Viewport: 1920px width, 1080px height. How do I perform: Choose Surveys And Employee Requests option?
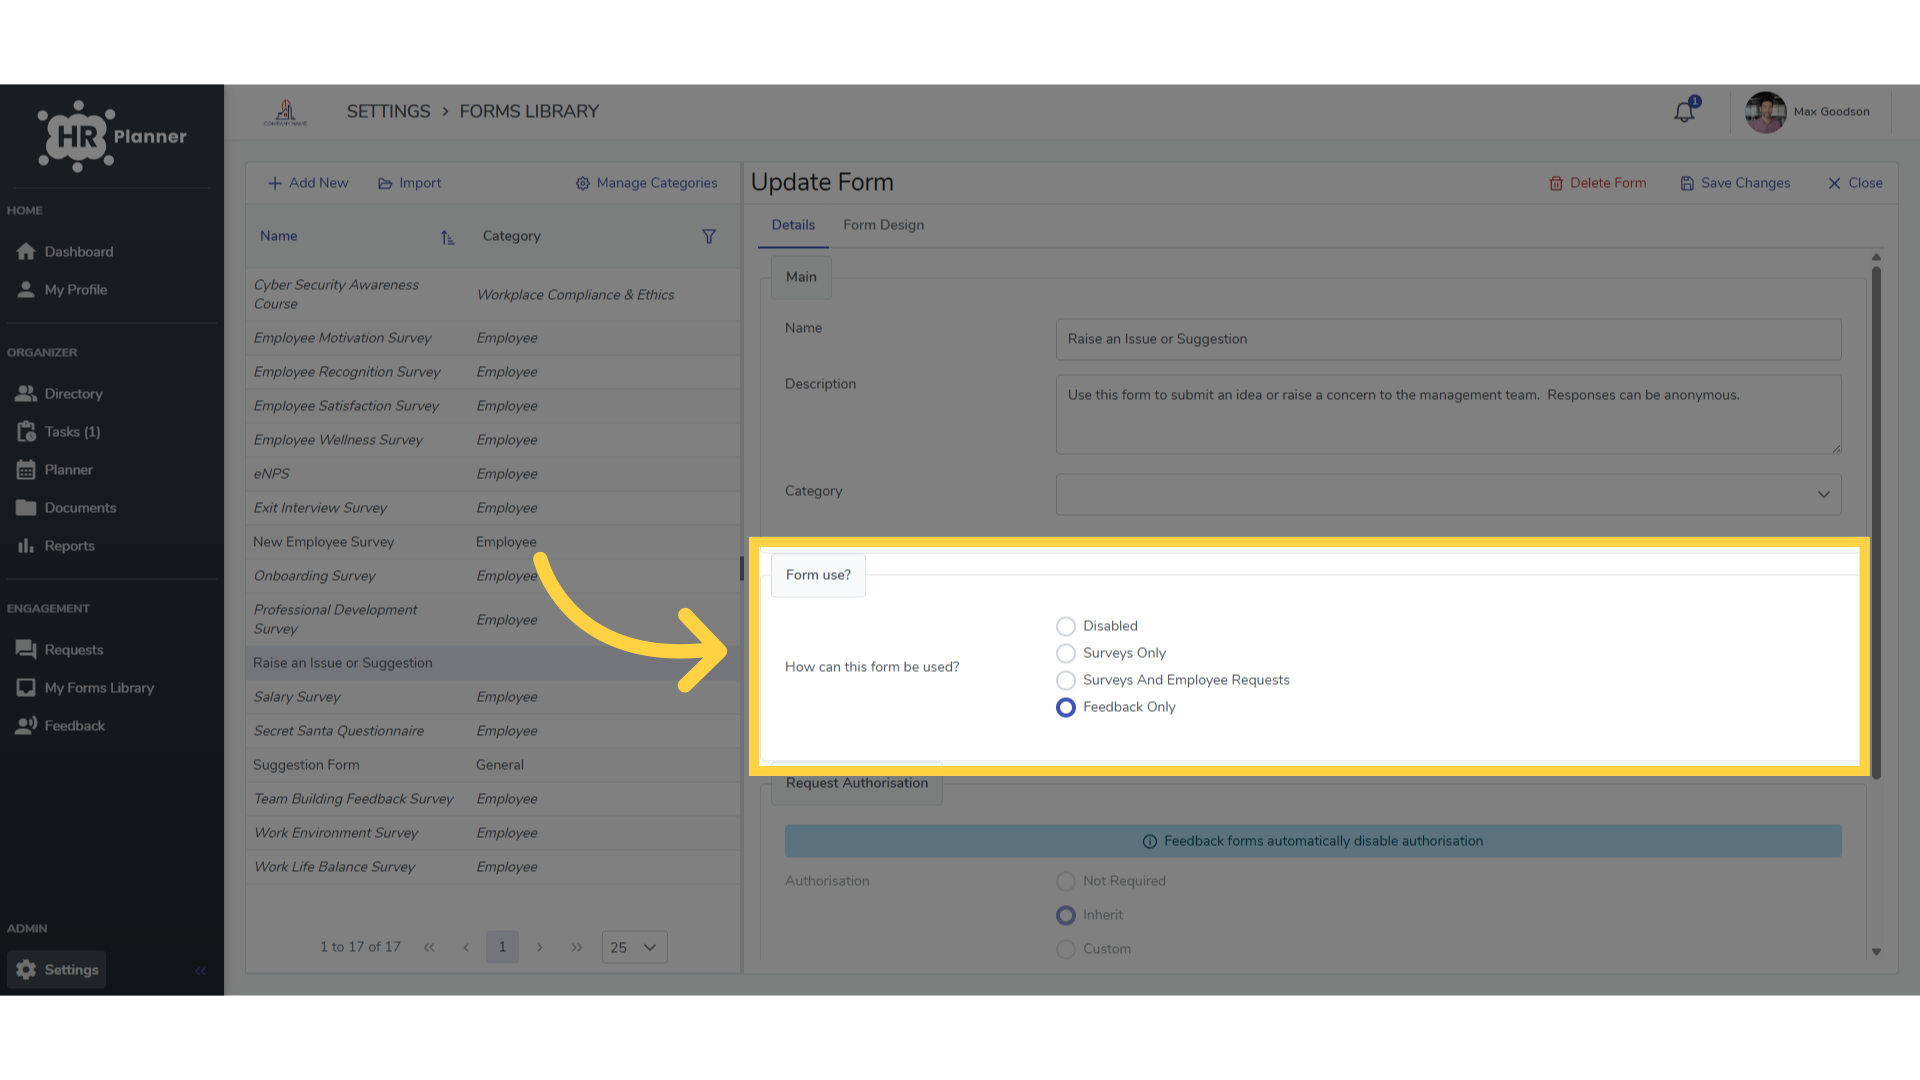pos(1066,680)
